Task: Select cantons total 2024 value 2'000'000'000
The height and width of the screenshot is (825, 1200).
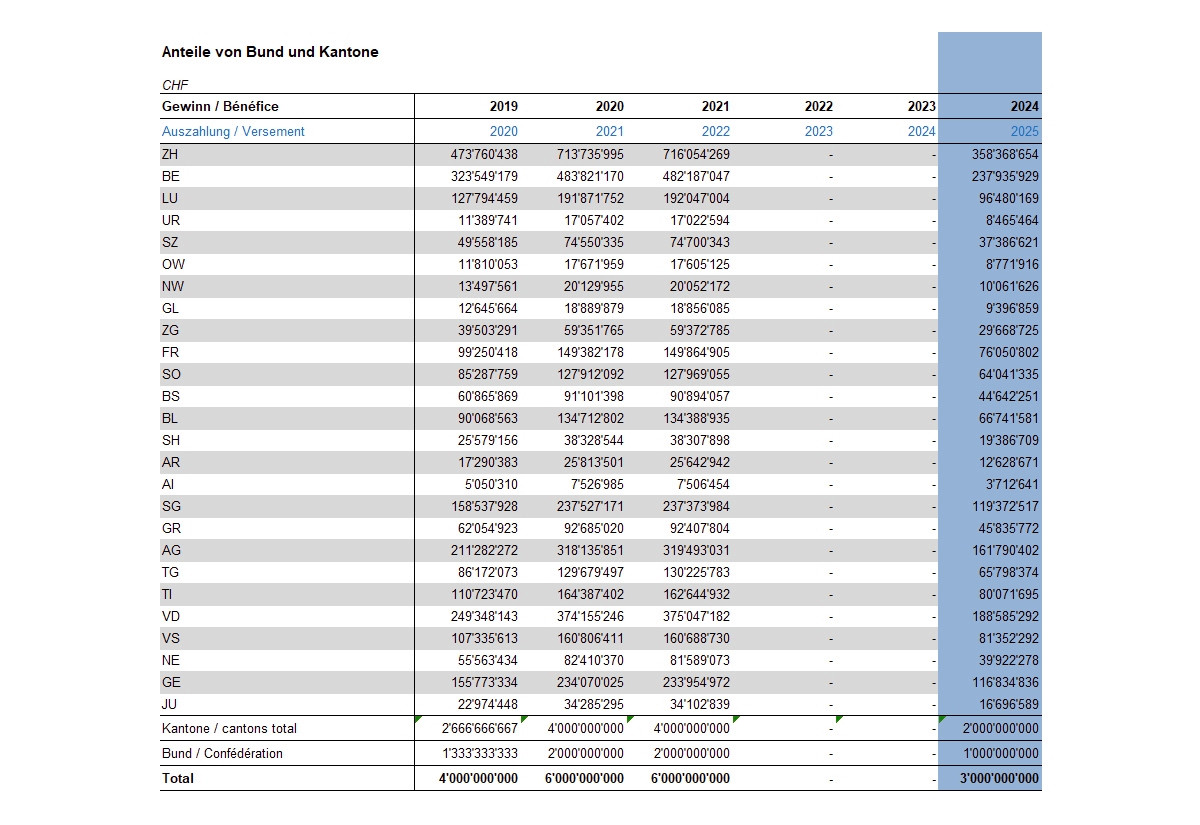Action: click(x=1000, y=729)
